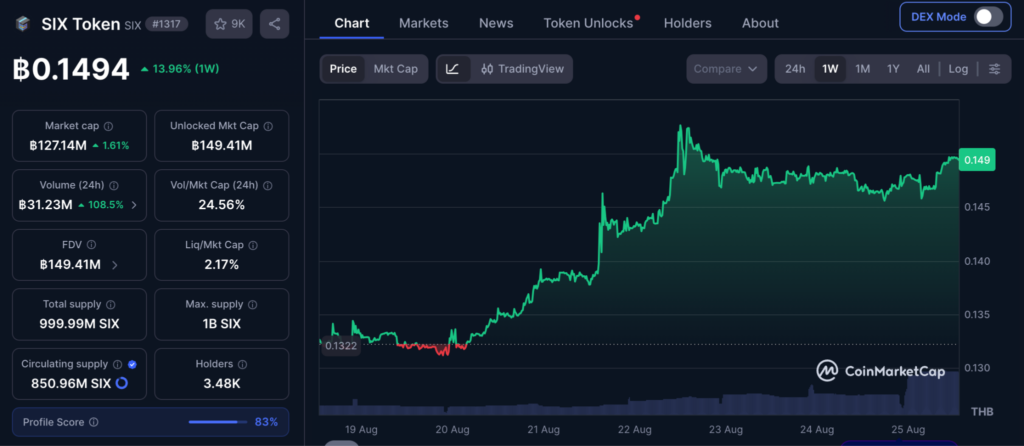This screenshot has width=1024, height=446.
Task: Show Vol/Mkt Cap (24h) info icon
Action: point(267,185)
